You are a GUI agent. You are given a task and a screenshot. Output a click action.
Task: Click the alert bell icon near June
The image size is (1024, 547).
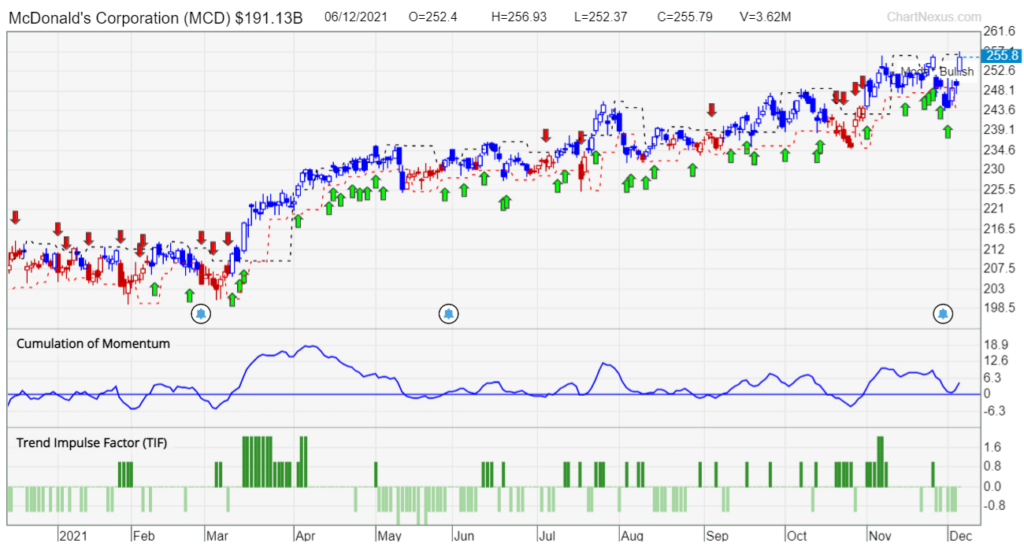(x=448, y=314)
